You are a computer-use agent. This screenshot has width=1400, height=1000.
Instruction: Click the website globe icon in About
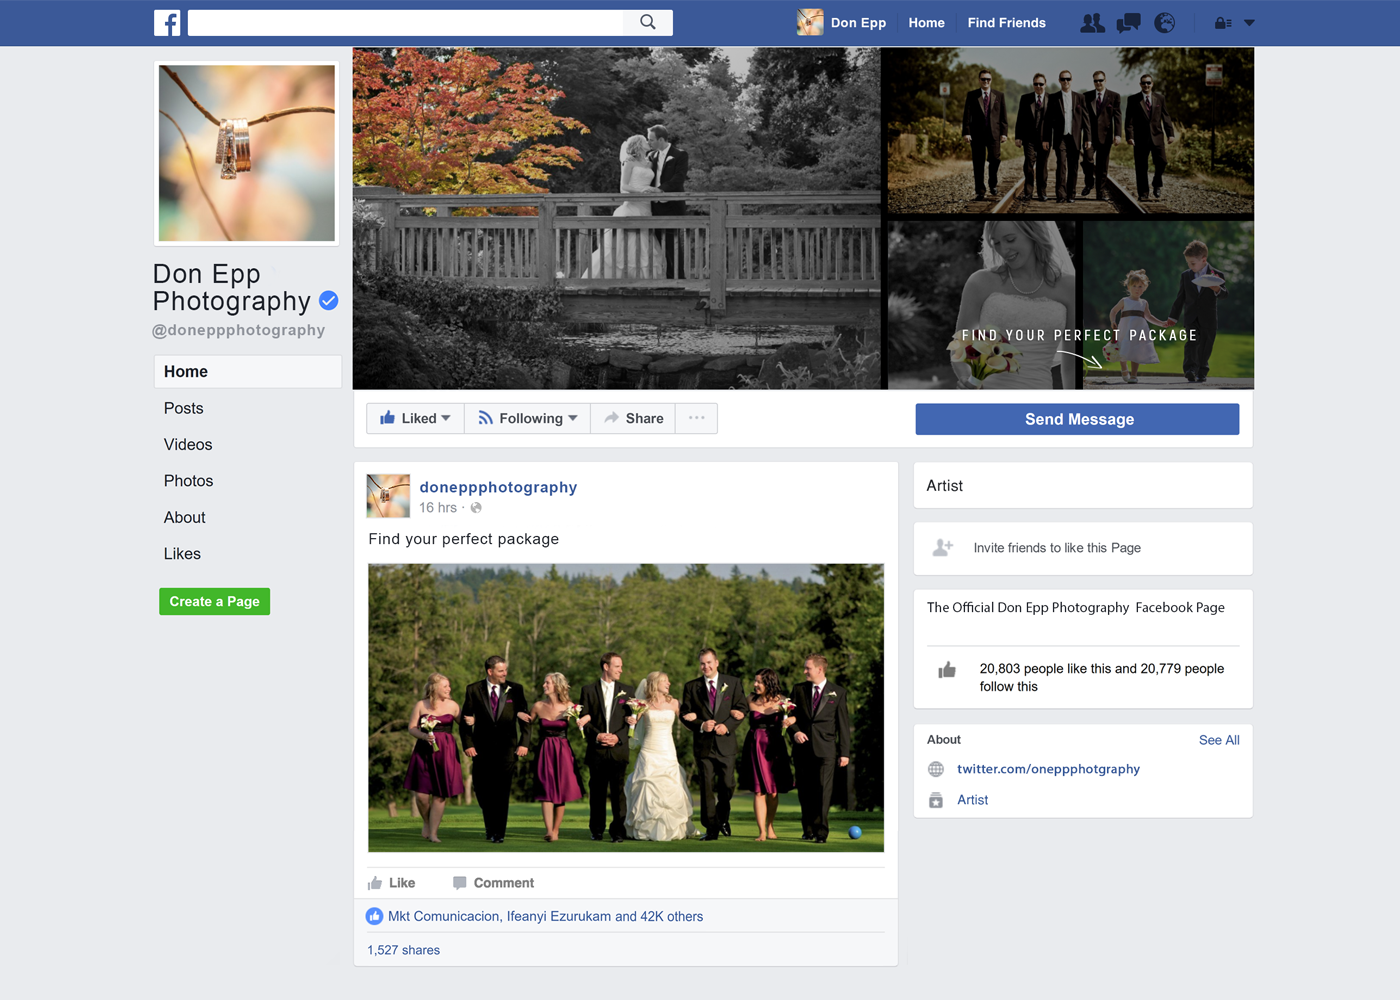pos(936,769)
